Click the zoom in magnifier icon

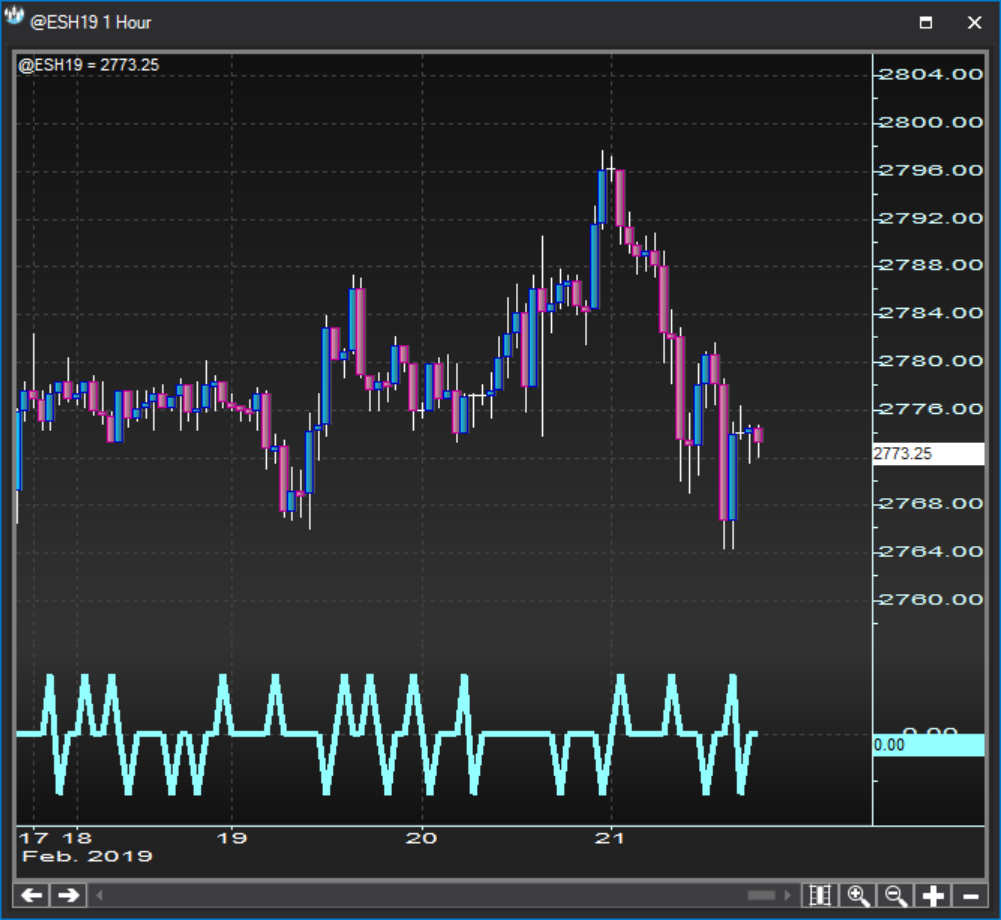(857, 895)
